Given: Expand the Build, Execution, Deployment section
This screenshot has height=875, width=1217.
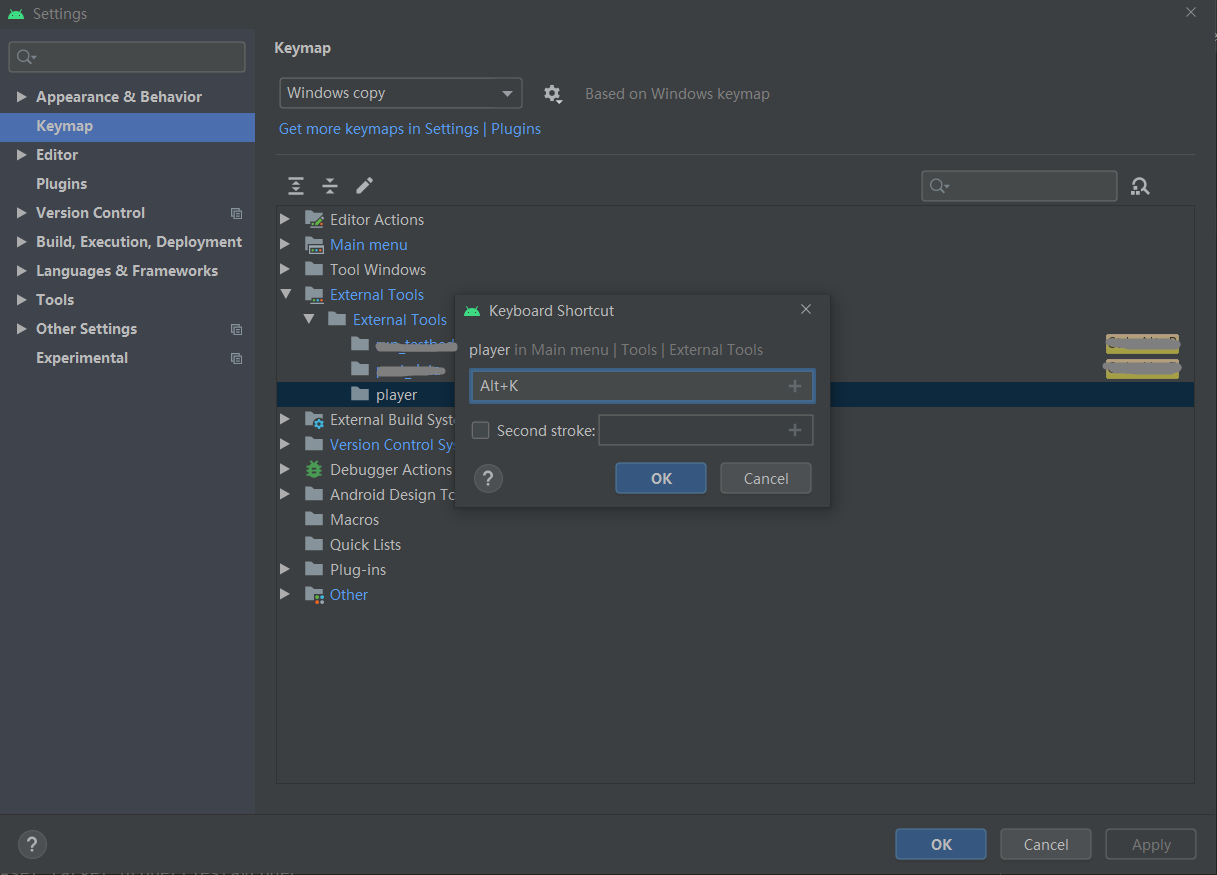Looking at the screenshot, I should 22,242.
